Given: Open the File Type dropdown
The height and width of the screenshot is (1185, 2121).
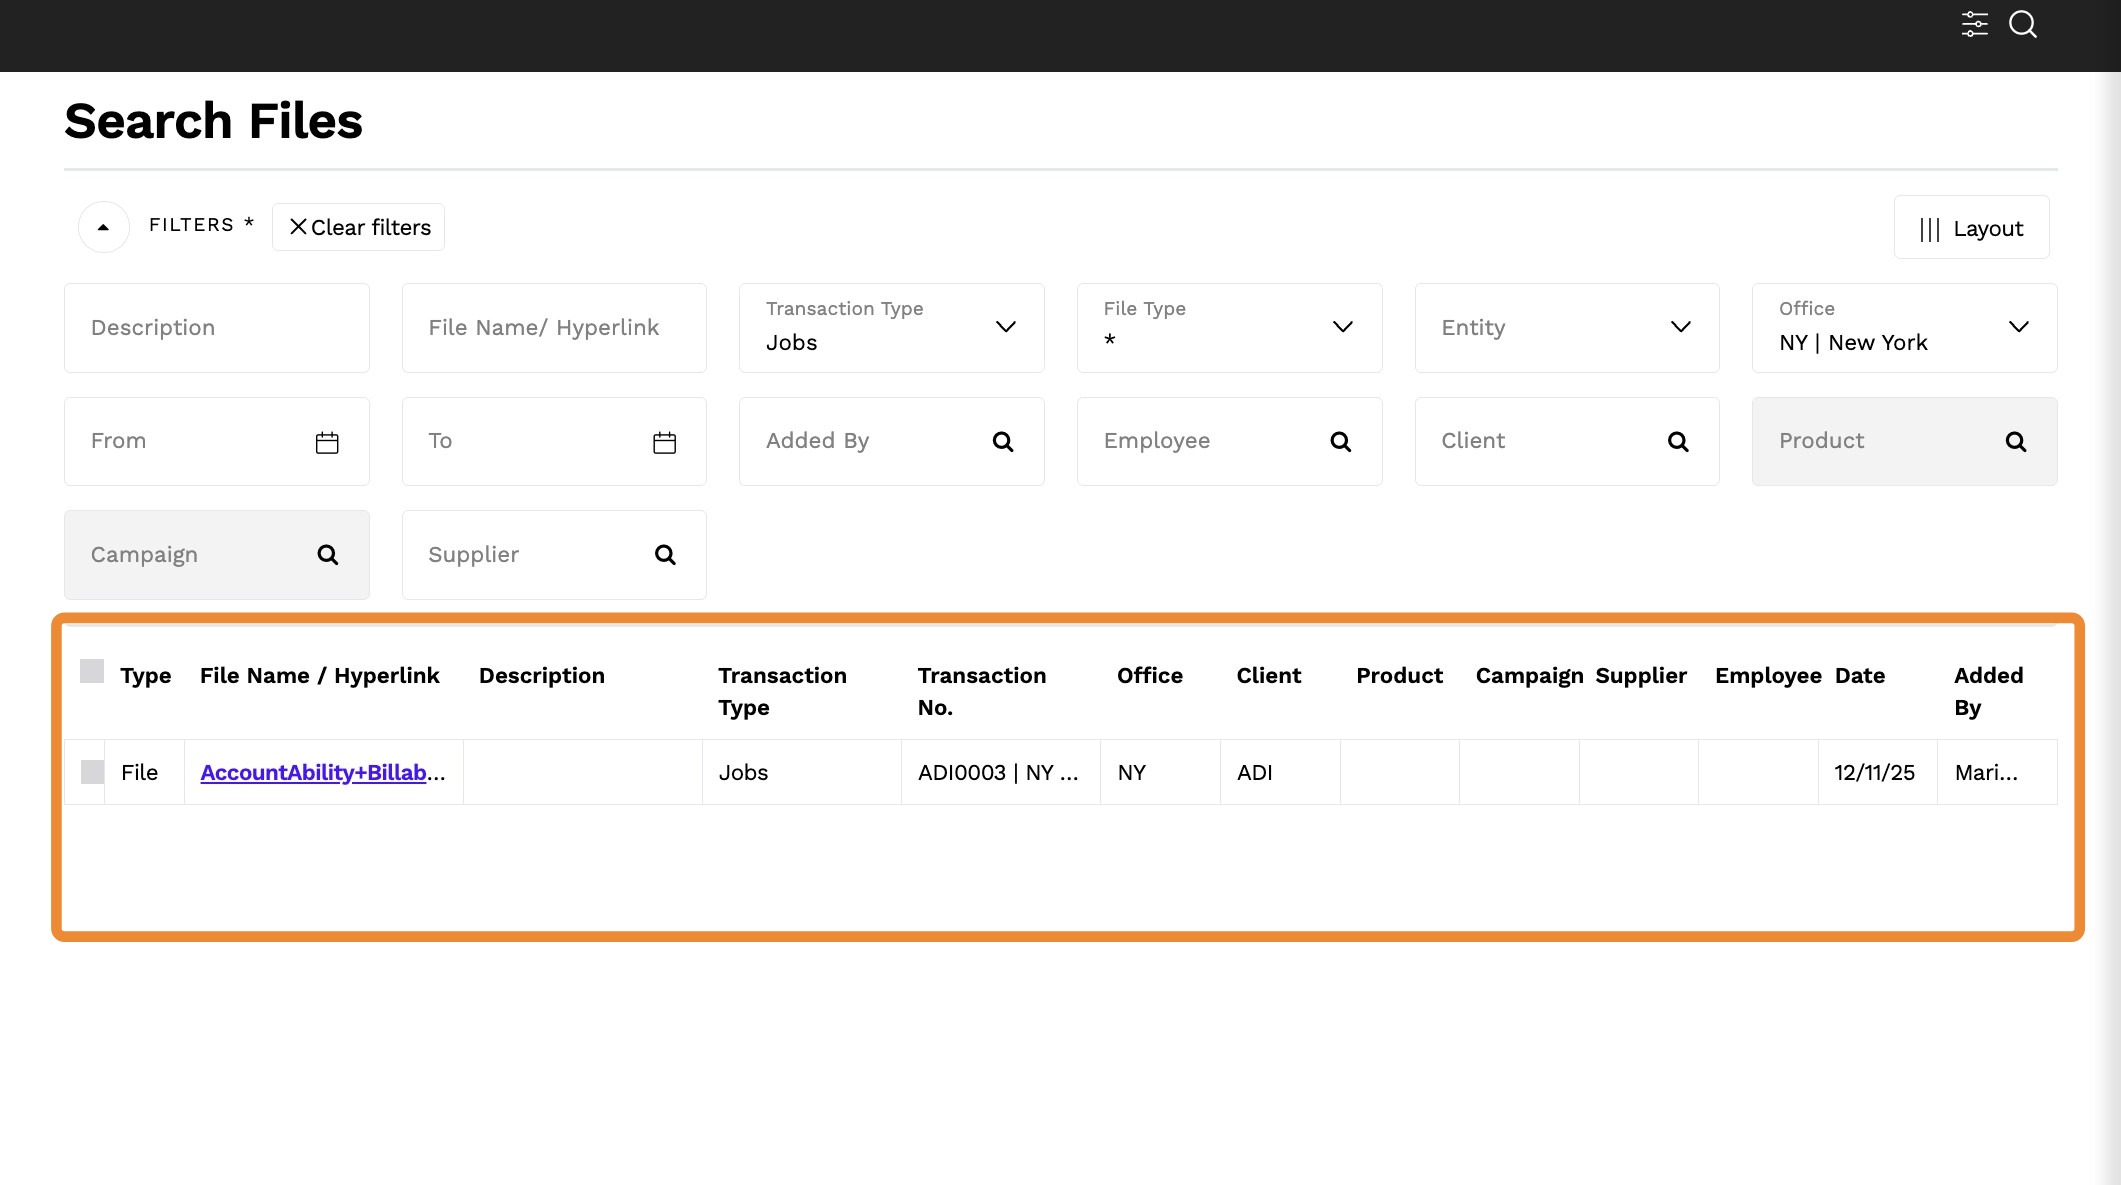Looking at the screenshot, I should [x=1343, y=327].
